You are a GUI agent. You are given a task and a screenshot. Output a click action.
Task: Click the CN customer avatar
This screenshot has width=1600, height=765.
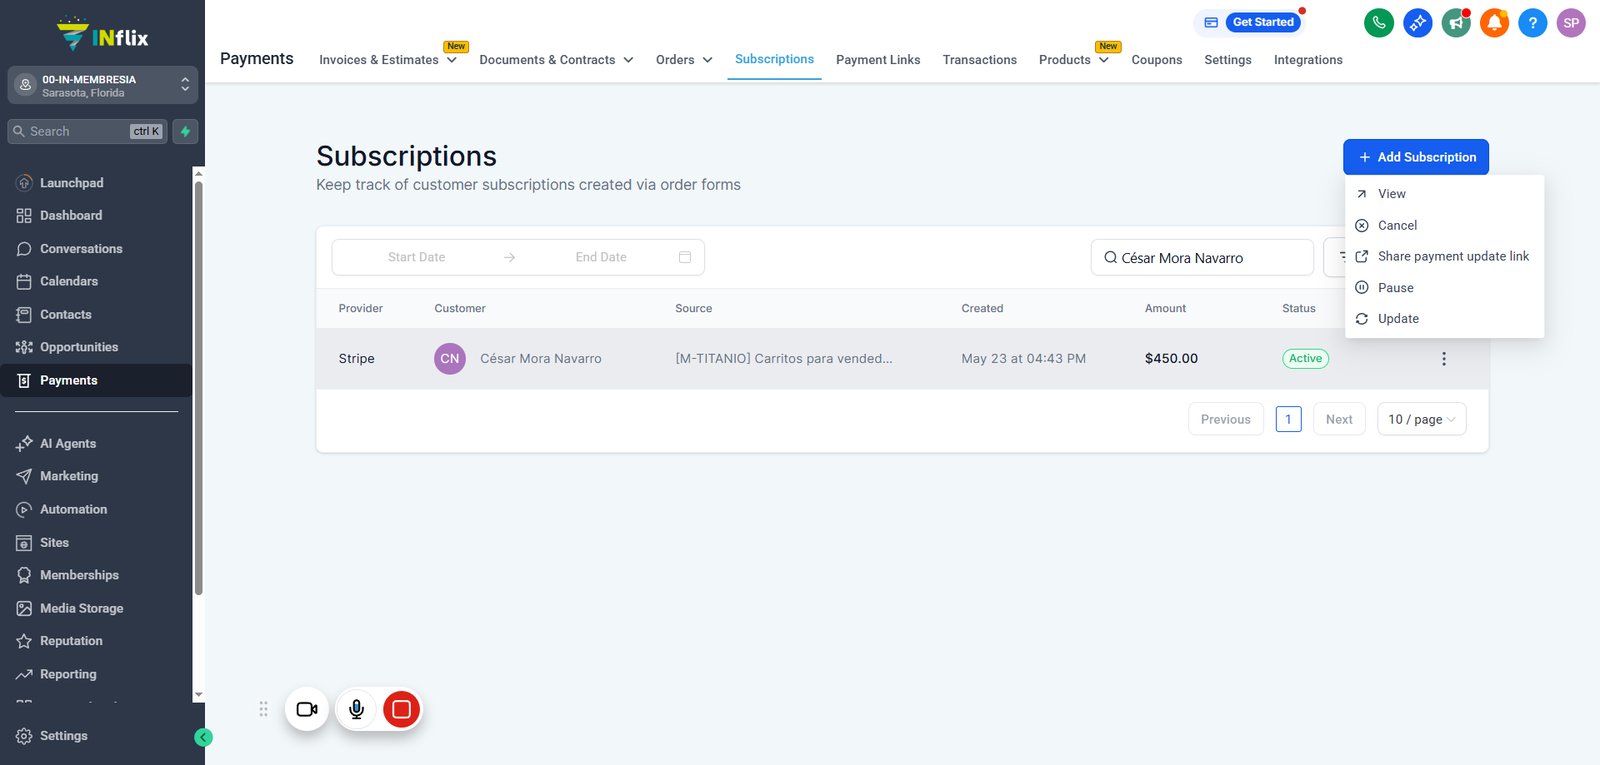[450, 359]
